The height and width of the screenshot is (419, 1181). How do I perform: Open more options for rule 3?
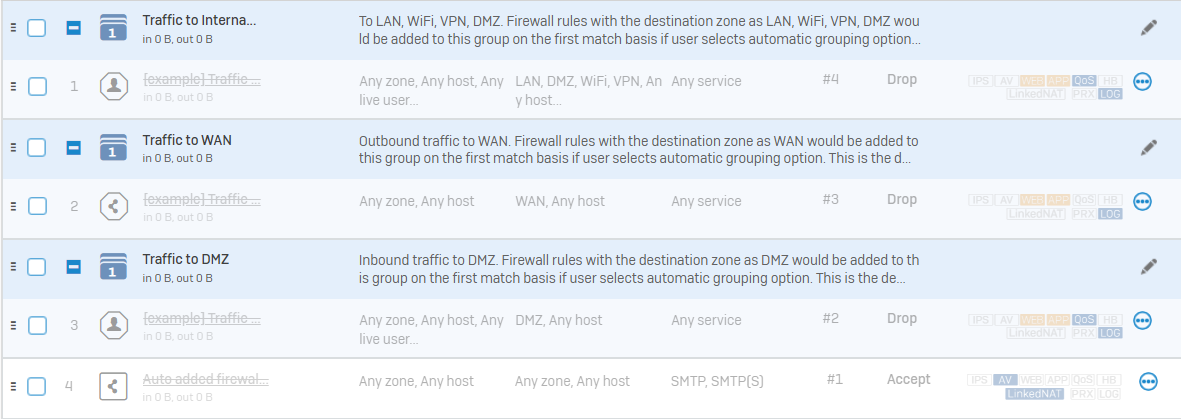click(x=1142, y=320)
